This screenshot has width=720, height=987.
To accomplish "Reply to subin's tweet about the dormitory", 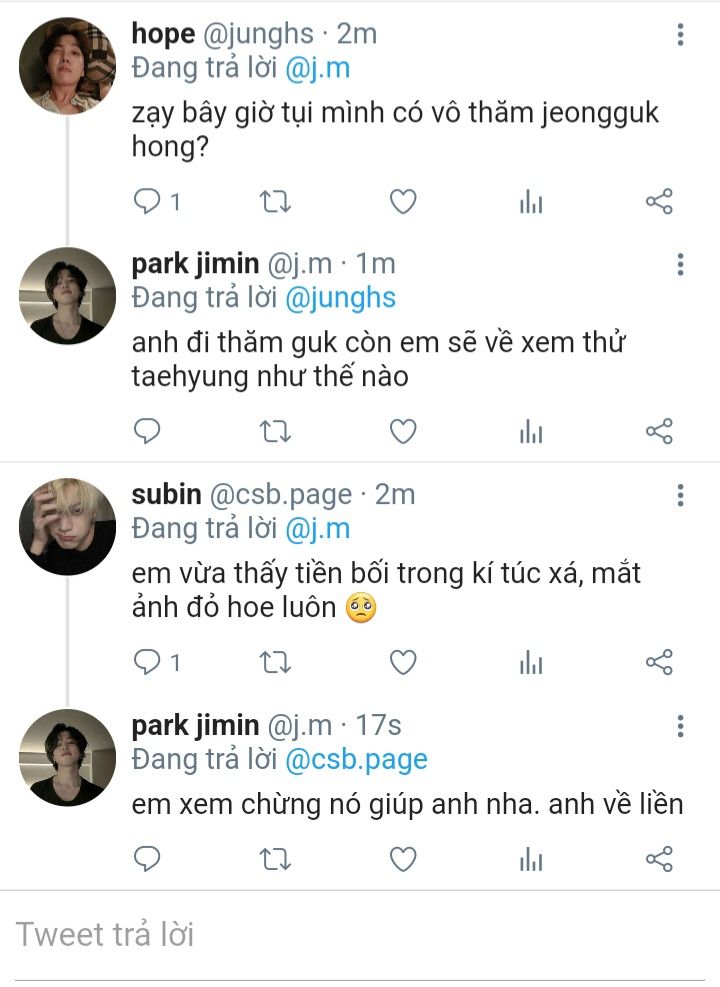I will point(148,661).
